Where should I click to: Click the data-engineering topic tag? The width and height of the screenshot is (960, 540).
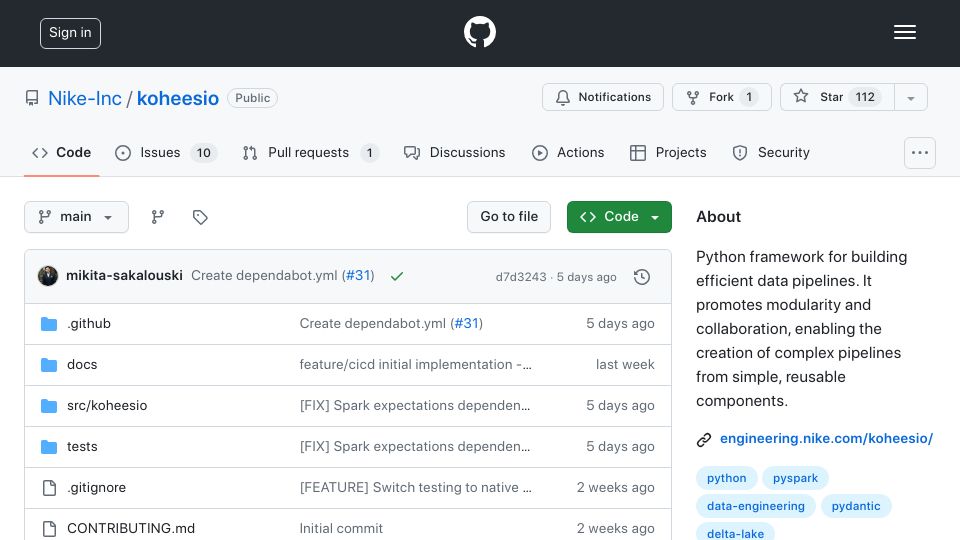(x=756, y=506)
